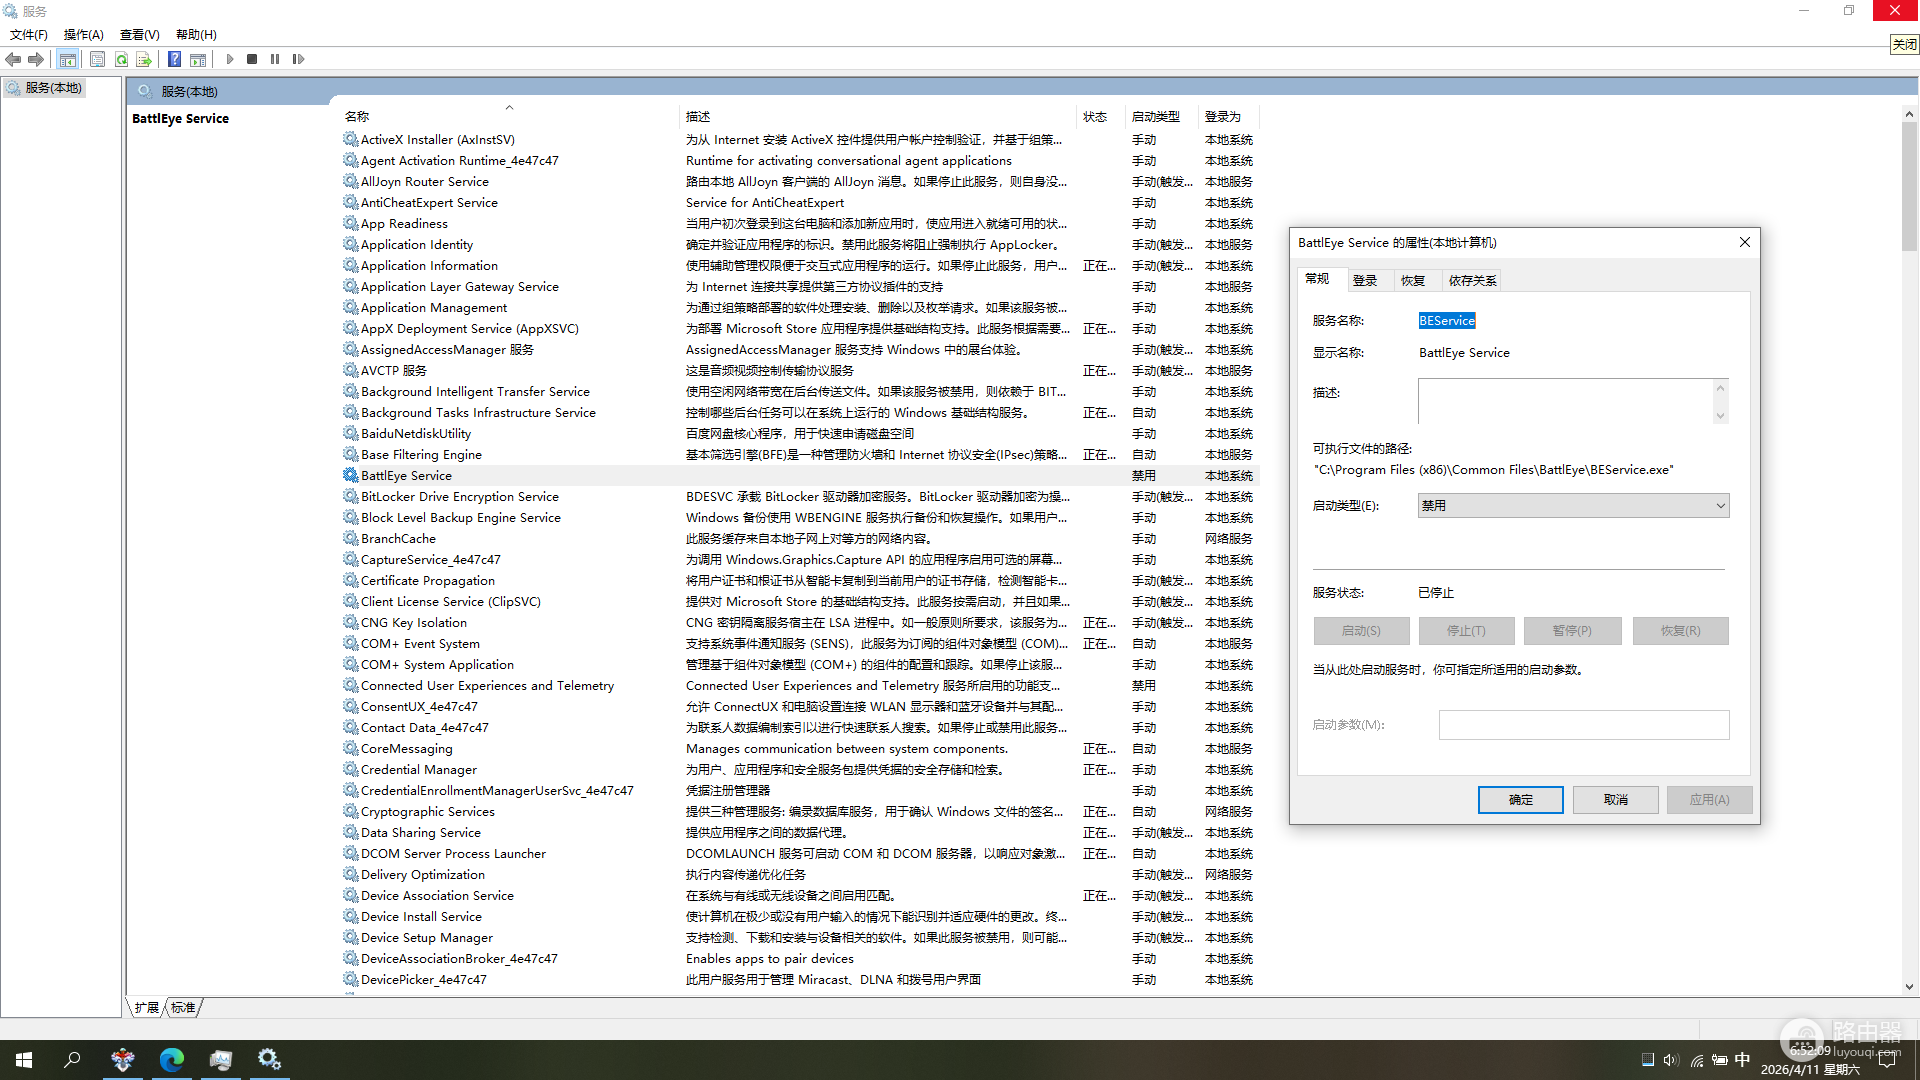
Task: Click the battery power icon in system tray
Action: point(1720,1060)
